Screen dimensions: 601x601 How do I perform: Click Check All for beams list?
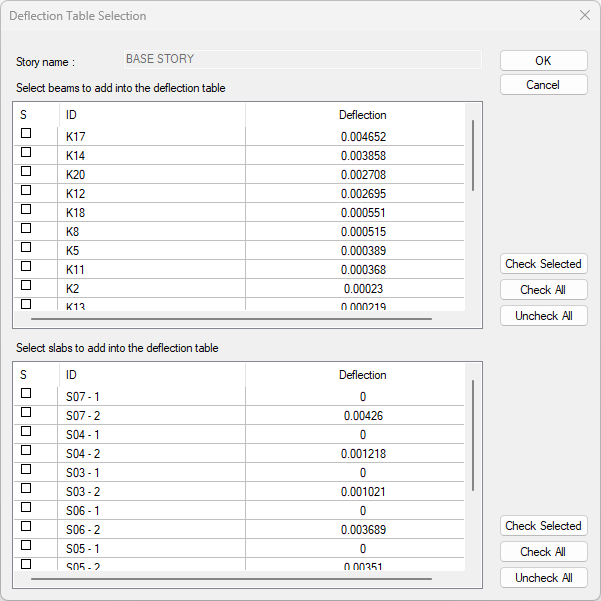(x=543, y=290)
